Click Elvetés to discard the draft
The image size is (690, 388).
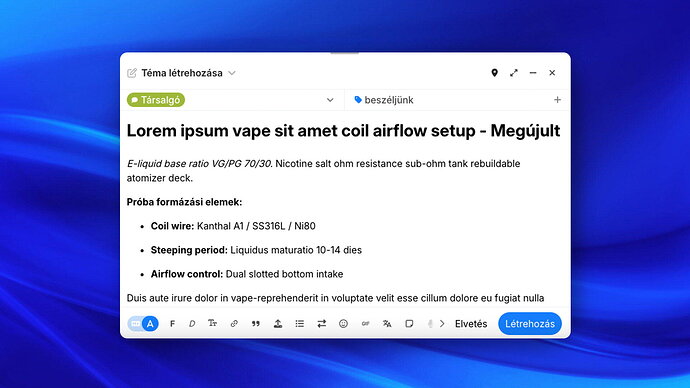tap(471, 324)
